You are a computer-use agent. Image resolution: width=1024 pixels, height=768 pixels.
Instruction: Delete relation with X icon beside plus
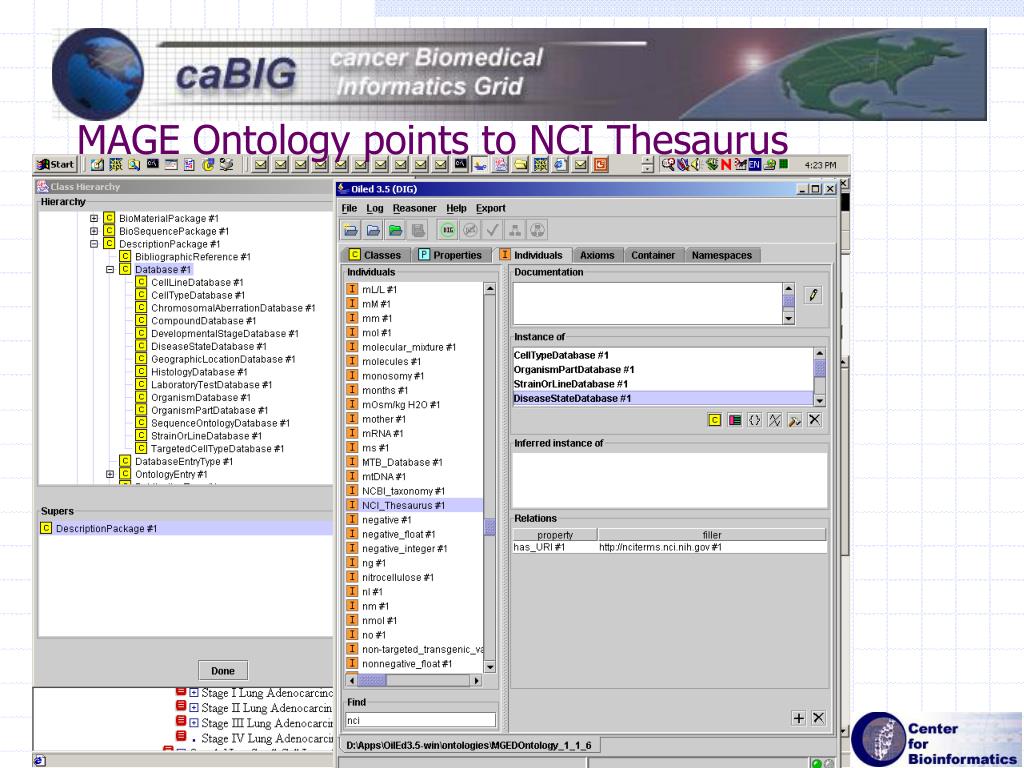coord(818,718)
